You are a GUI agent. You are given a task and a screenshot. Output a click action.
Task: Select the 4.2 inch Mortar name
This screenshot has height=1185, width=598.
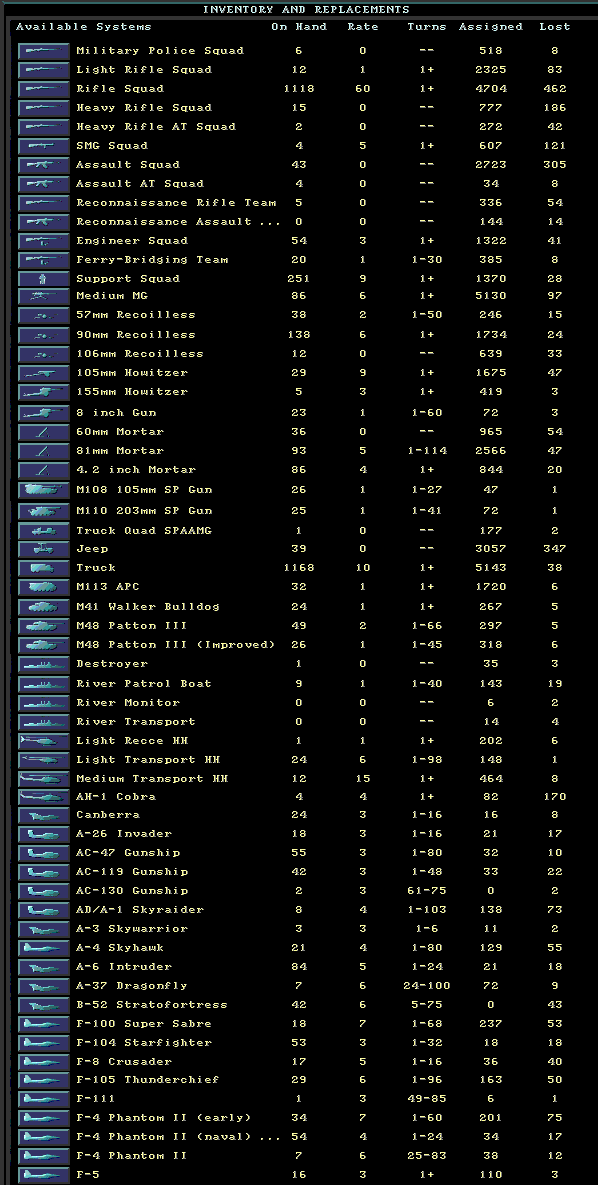tap(135, 469)
